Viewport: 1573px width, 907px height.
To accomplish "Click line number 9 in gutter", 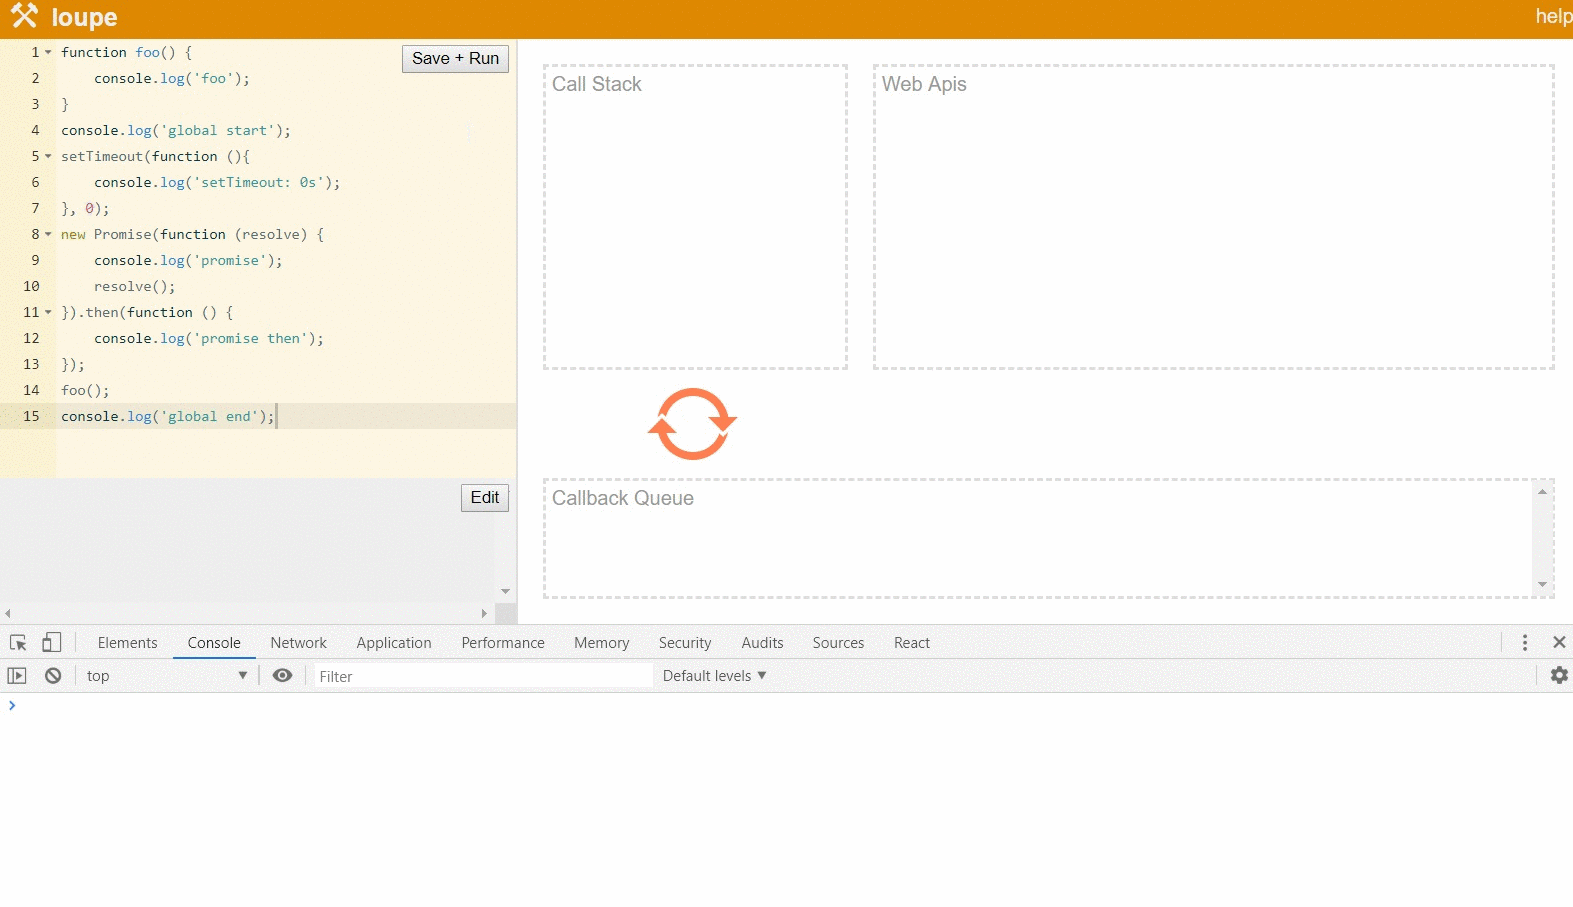I will [x=35, y=260].
